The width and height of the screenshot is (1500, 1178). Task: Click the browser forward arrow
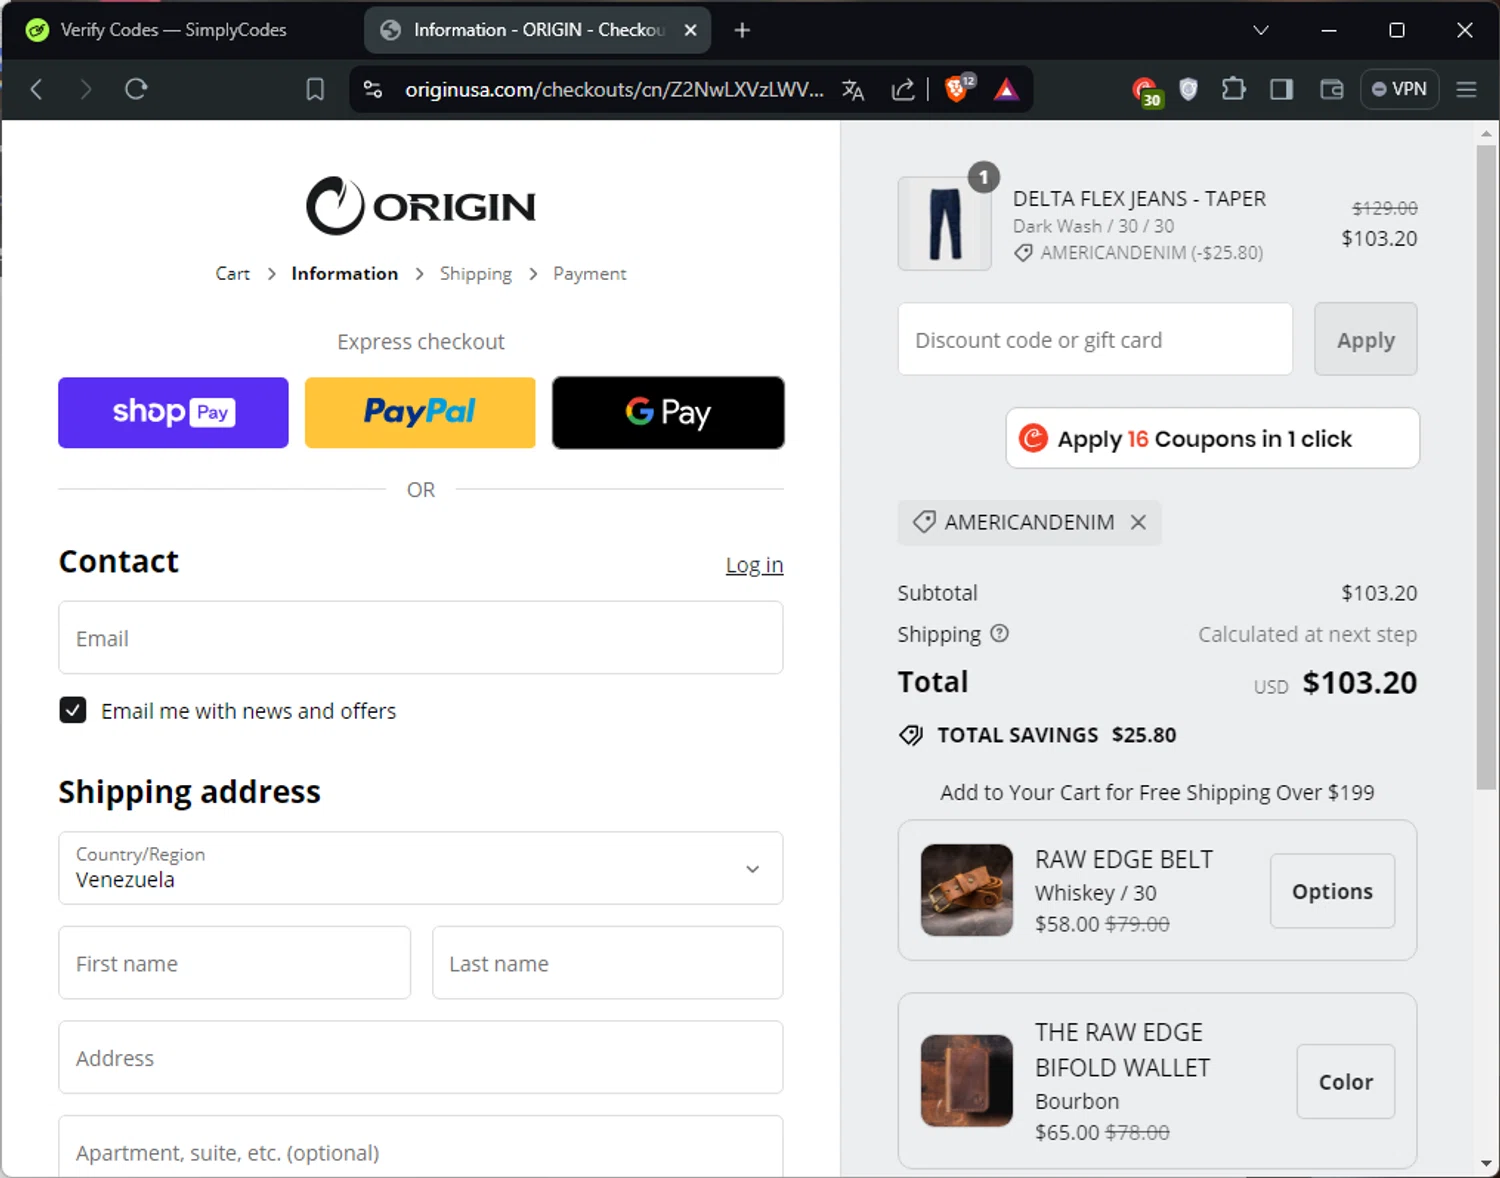pyautogui.click(x=86, y=90)
